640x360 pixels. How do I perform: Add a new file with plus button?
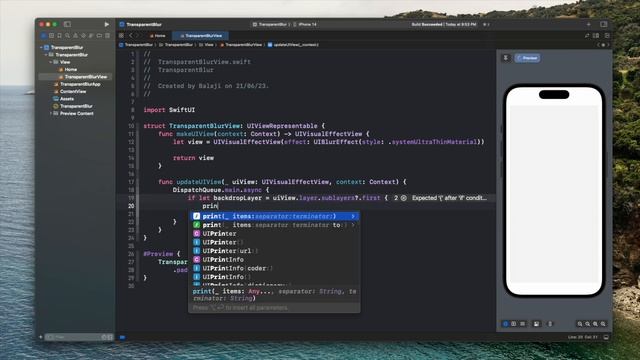point(40,337)
